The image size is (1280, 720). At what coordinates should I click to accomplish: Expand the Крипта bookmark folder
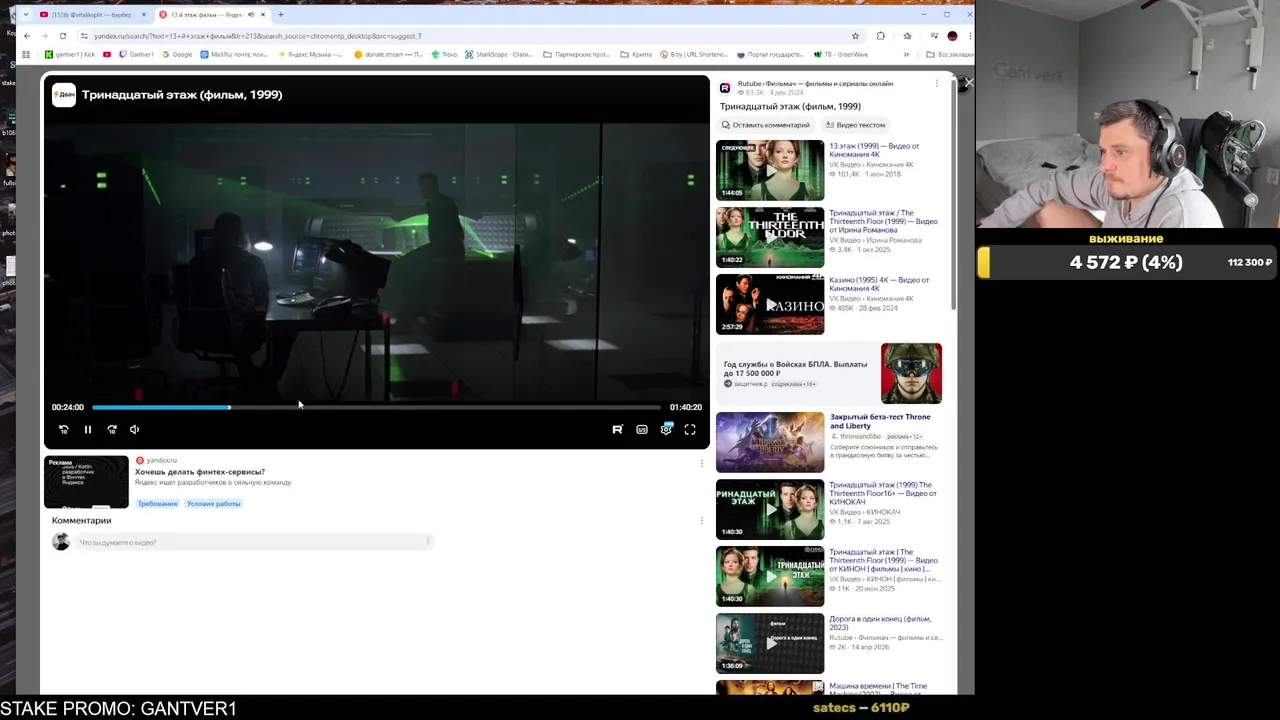[x=636, y=55]
